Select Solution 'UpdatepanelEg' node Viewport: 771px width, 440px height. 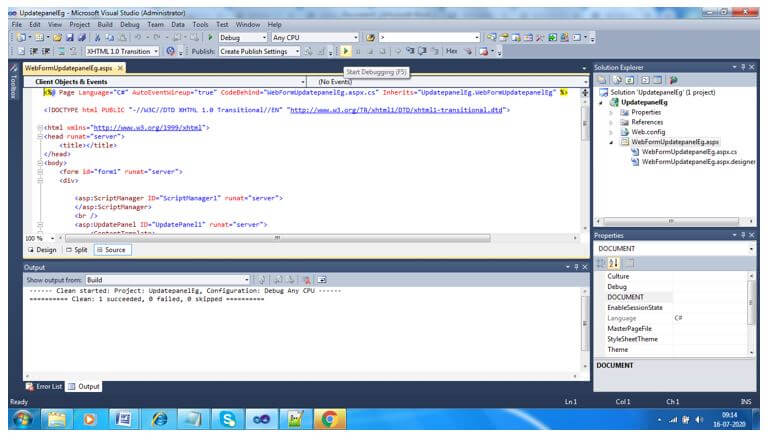tap(662, 92)
